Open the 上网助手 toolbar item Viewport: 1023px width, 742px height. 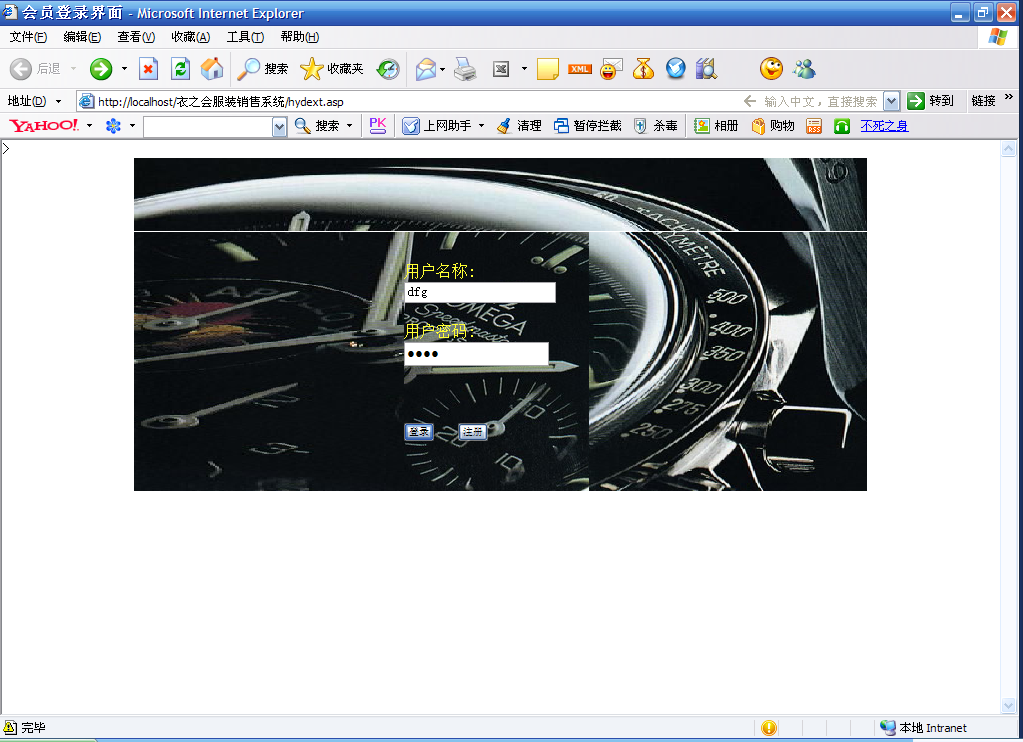(x=438, y=125)
